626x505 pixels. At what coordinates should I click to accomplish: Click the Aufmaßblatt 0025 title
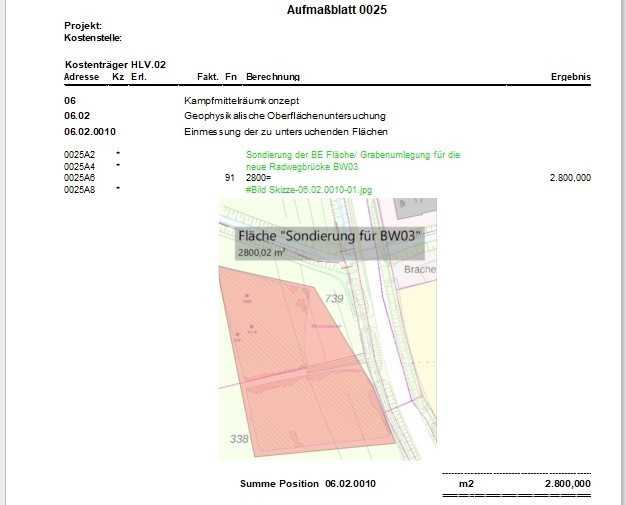[329, 9]
